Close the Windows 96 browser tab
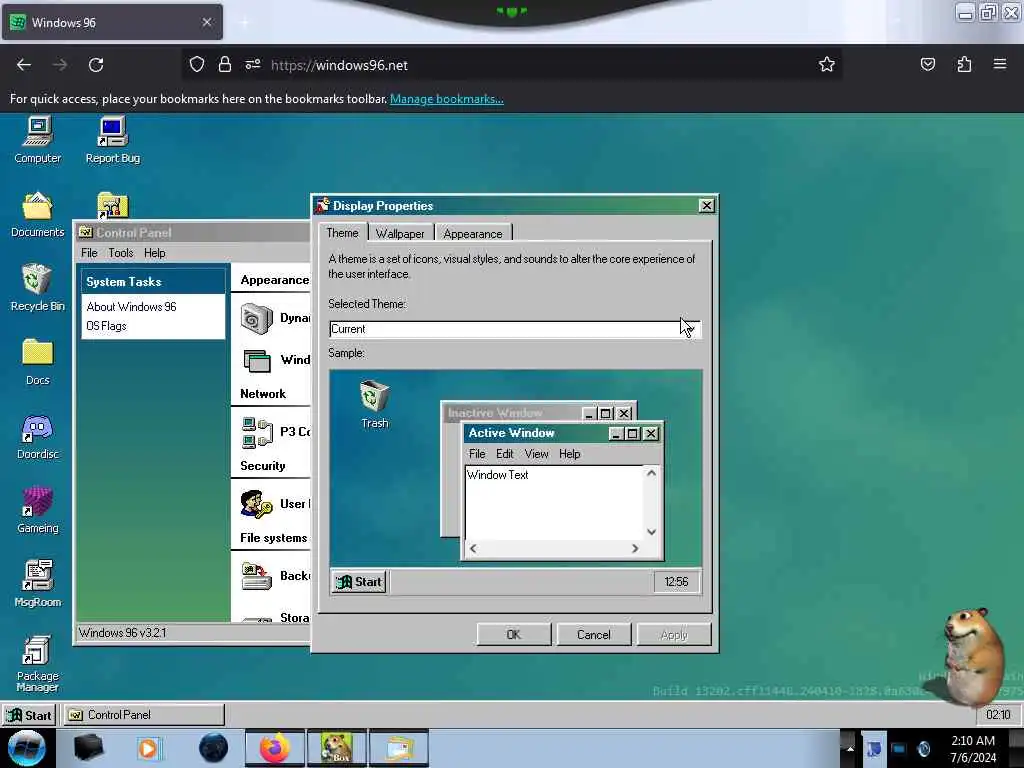Viewport: 1024px width, 768px height. click(206, 22)
